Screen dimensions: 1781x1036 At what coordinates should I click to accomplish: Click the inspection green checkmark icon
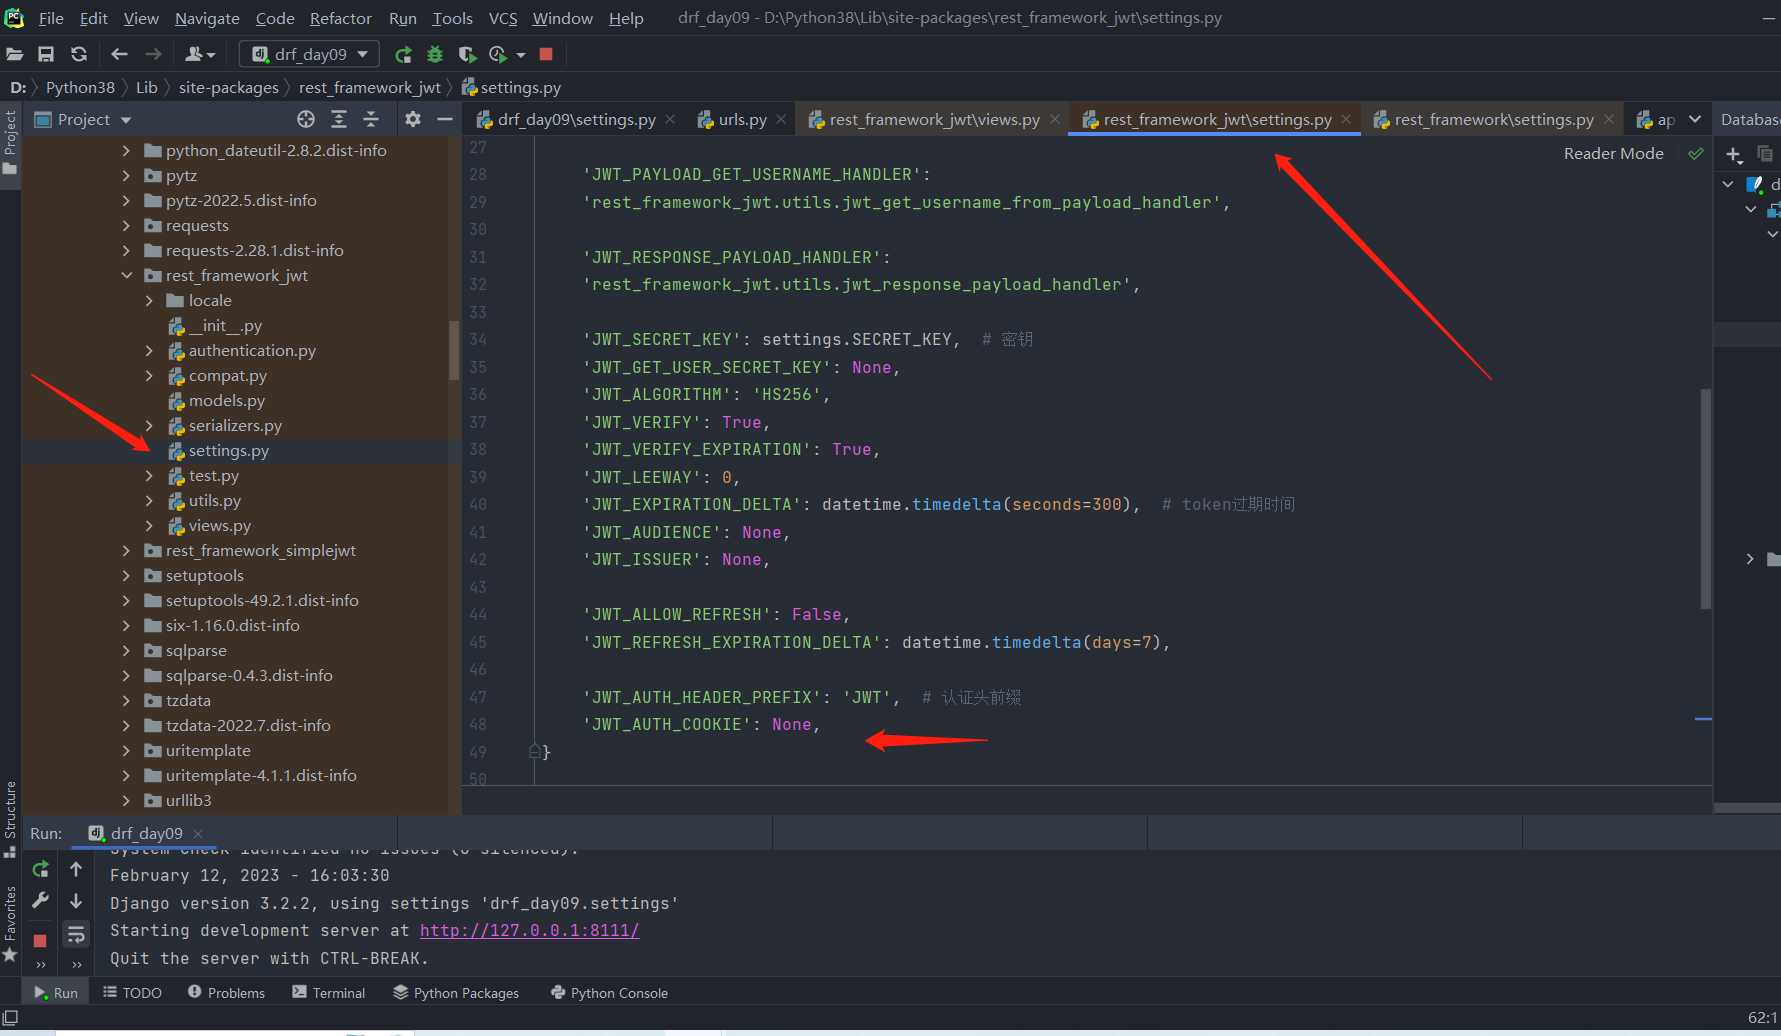point(1696,153)
